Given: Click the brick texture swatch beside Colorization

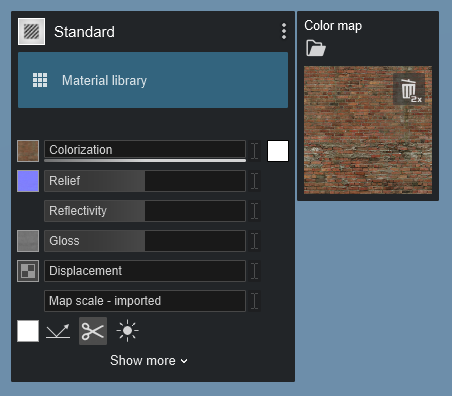Looking at the screenshot, I should pyautogui.click(x=28, y=151).
